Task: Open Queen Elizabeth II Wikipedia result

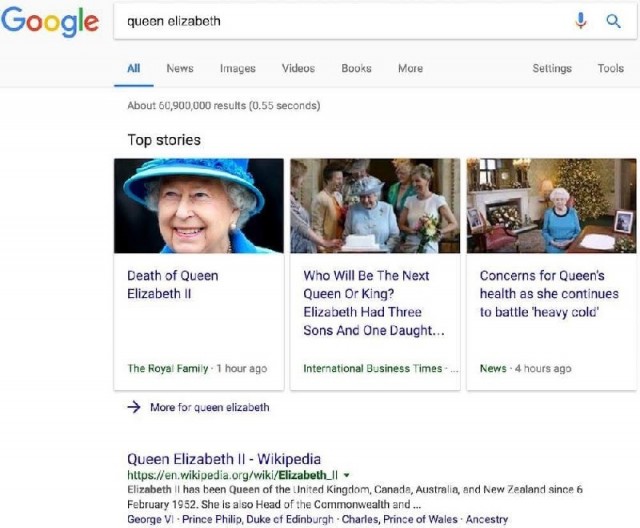Action: [x=224, y=459]
